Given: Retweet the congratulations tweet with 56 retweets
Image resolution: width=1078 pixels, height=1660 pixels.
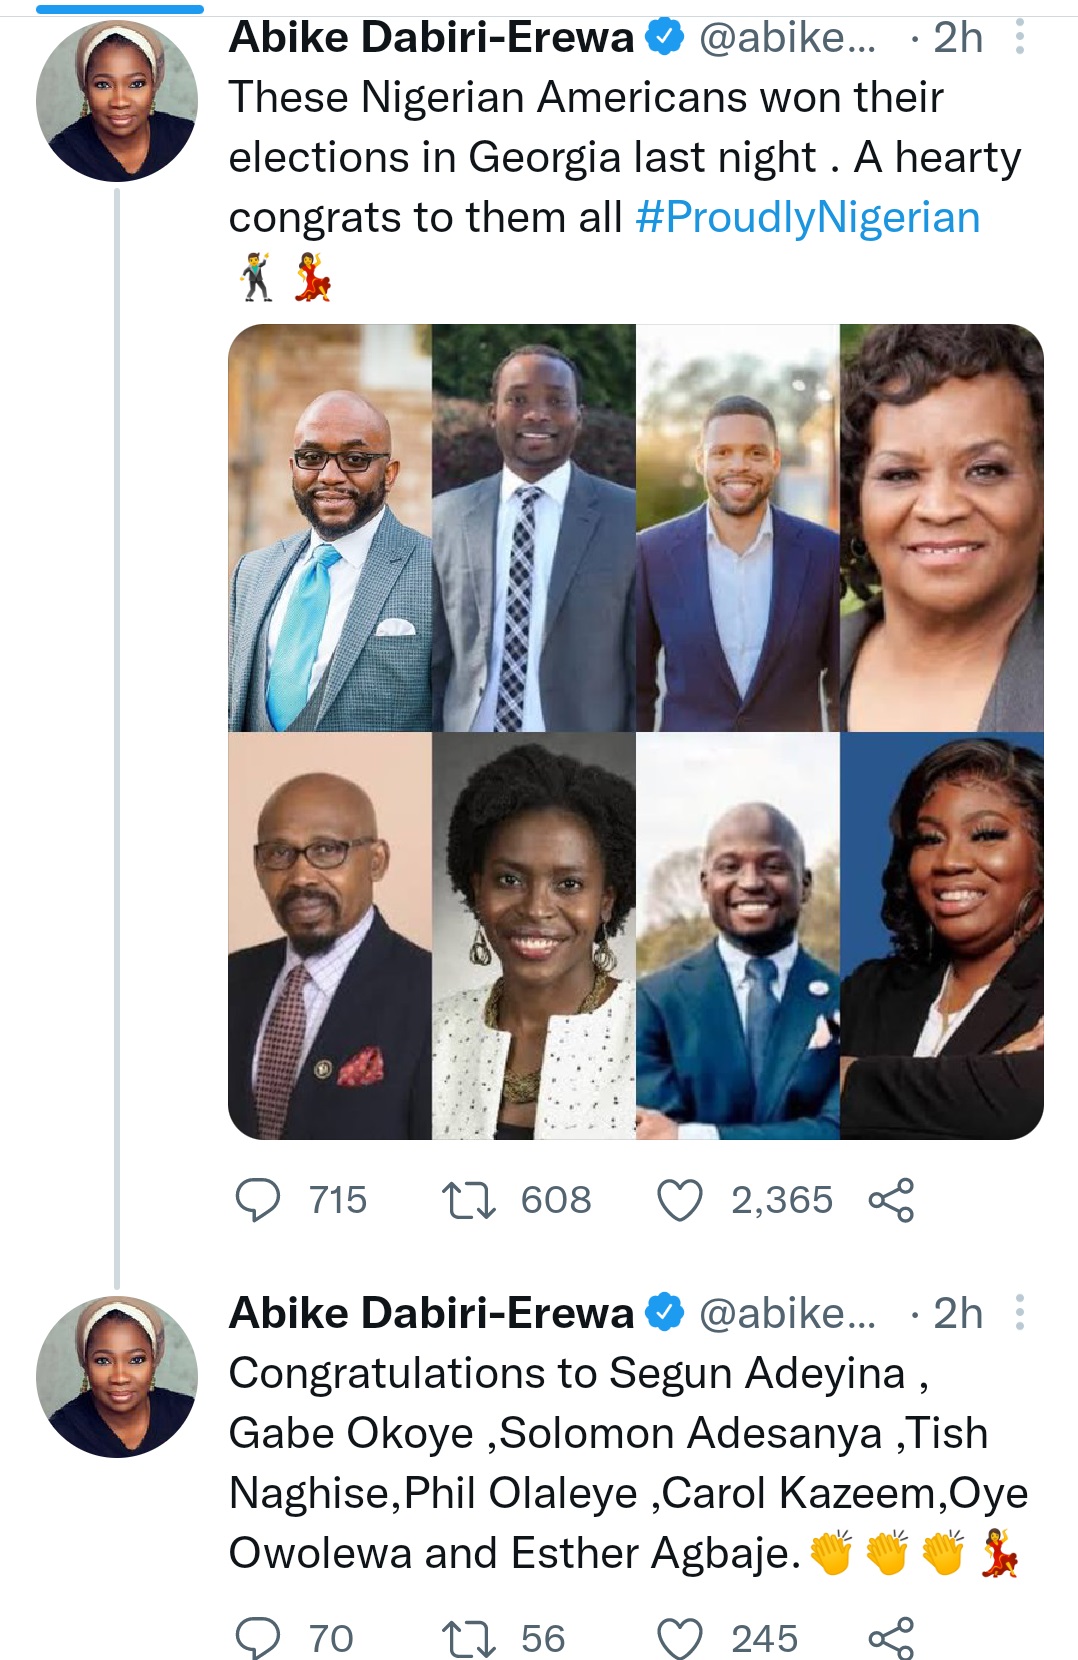Looking at the screenshot, I should tap(468, 1638).
